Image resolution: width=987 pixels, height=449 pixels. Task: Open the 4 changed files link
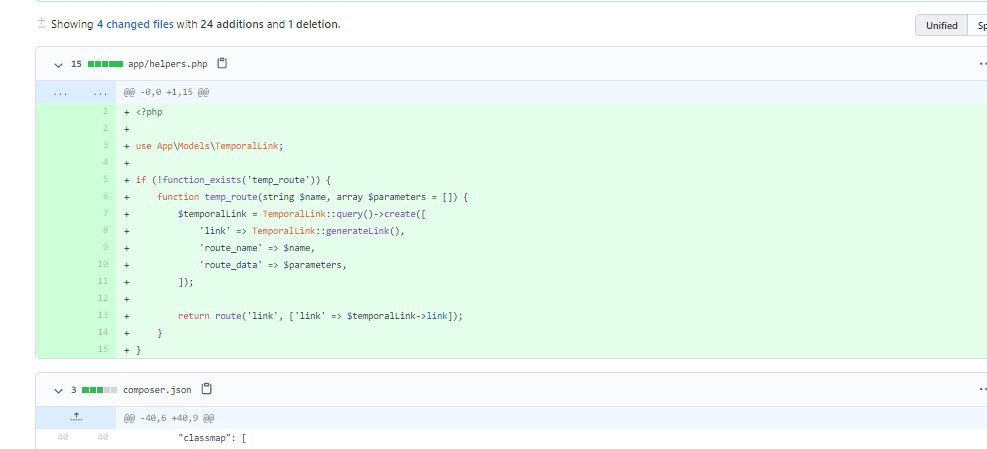135,24
